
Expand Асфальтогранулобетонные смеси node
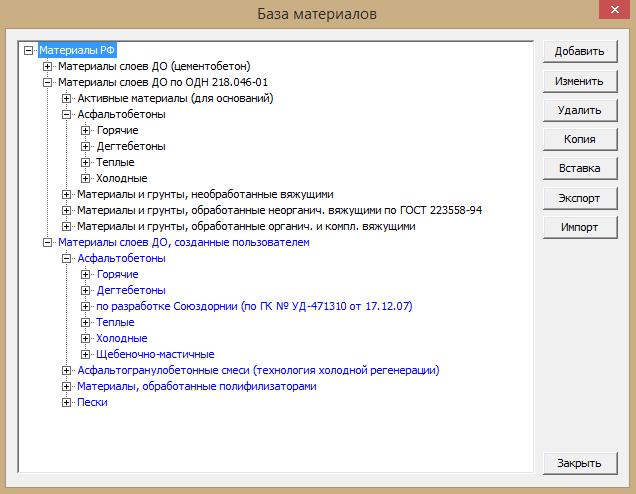point(66,370)
